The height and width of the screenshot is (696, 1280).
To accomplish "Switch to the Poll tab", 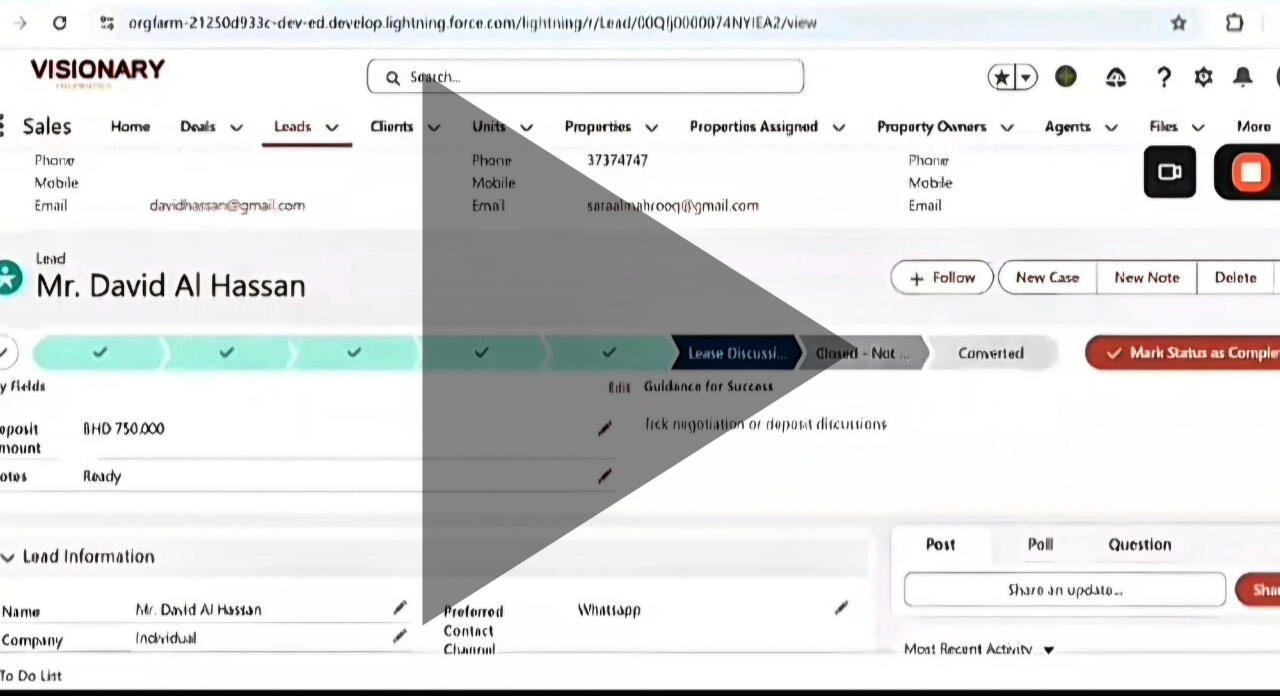I will point(1040,544).
